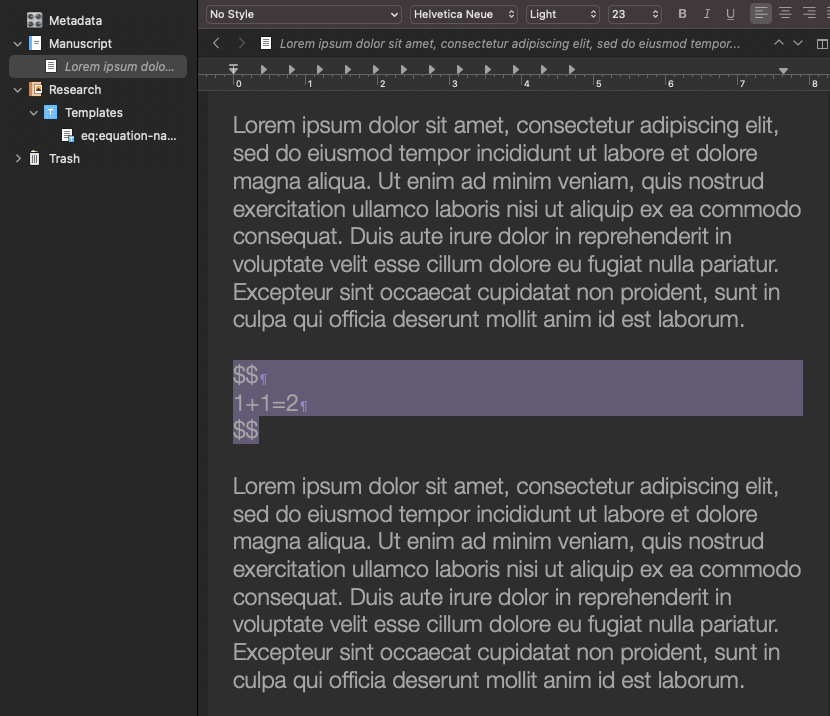Toggle Bold formatting

(x=682, y=14)
